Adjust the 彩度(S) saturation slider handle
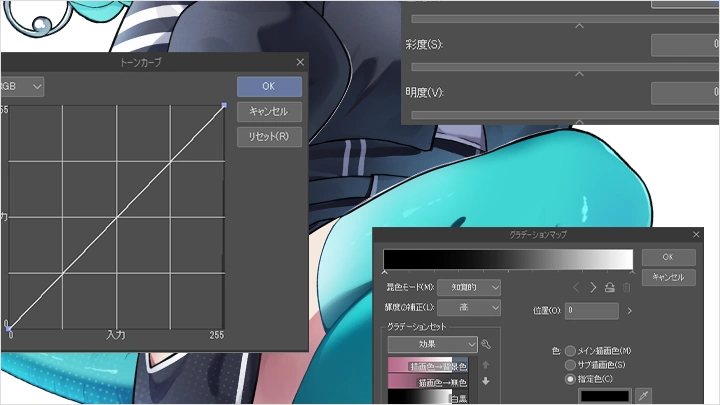Viewport: 720px width, 405px height. (x=579, y=73)
